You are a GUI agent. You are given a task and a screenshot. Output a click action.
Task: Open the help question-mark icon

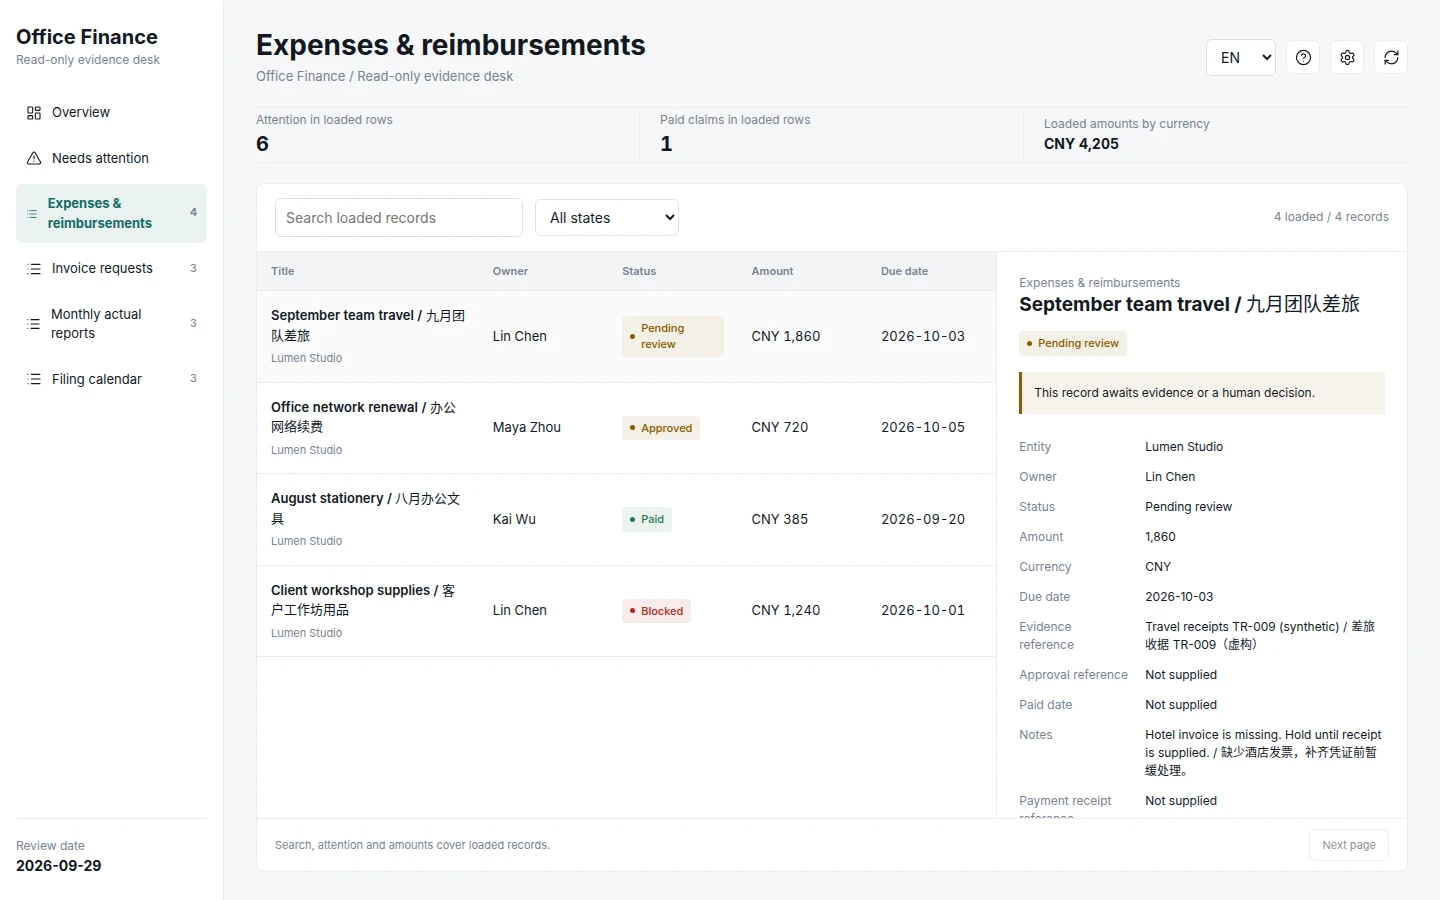coord(1303,57)
